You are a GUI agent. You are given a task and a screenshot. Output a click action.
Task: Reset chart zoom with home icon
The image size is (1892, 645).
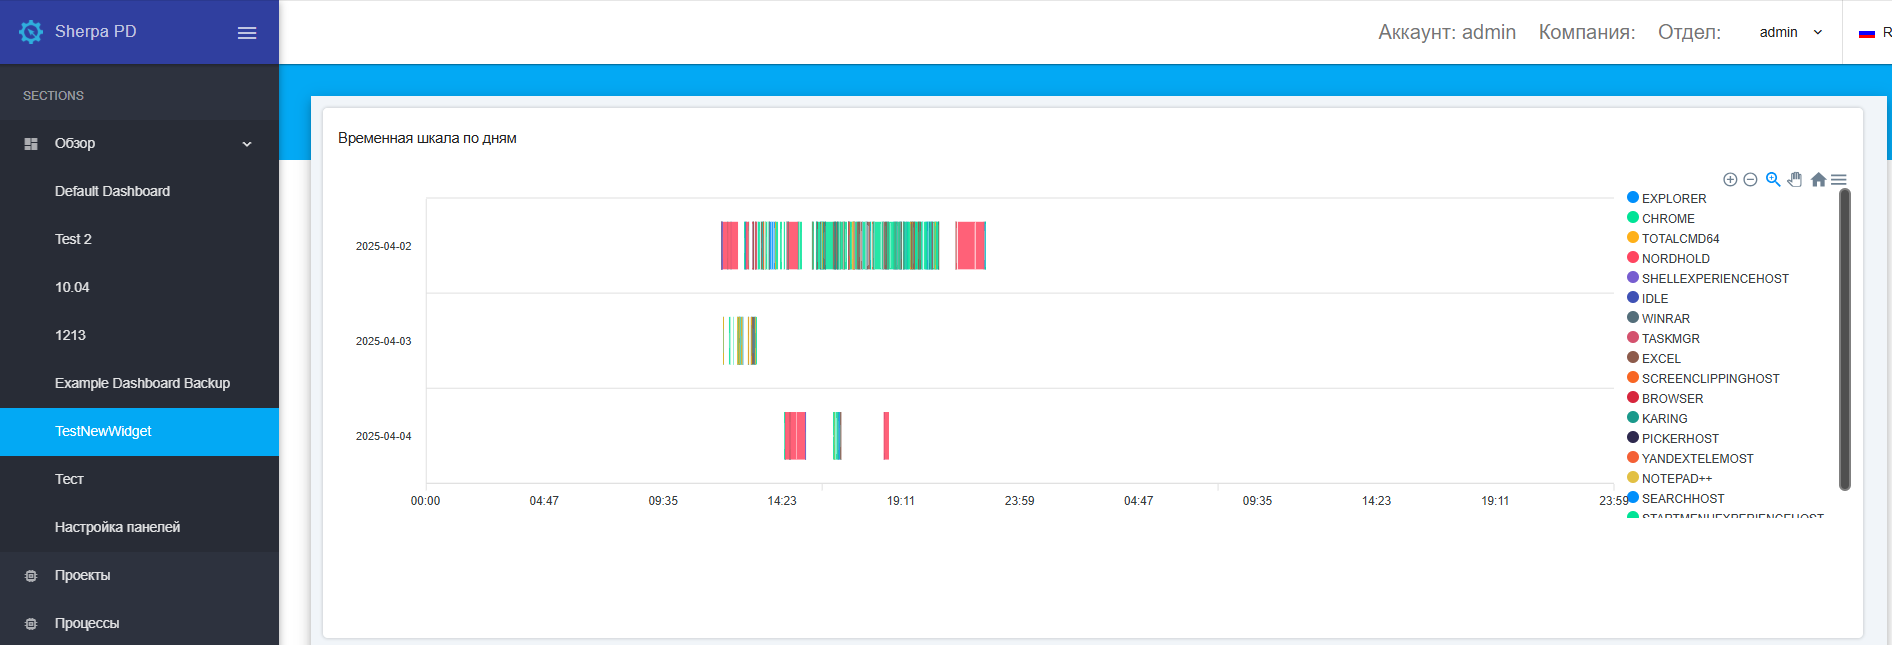1818,180
